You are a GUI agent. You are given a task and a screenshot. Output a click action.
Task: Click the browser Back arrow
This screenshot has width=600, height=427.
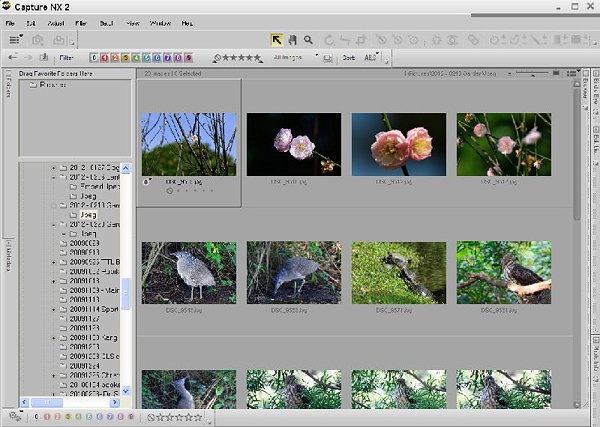[x=12, y=57]
